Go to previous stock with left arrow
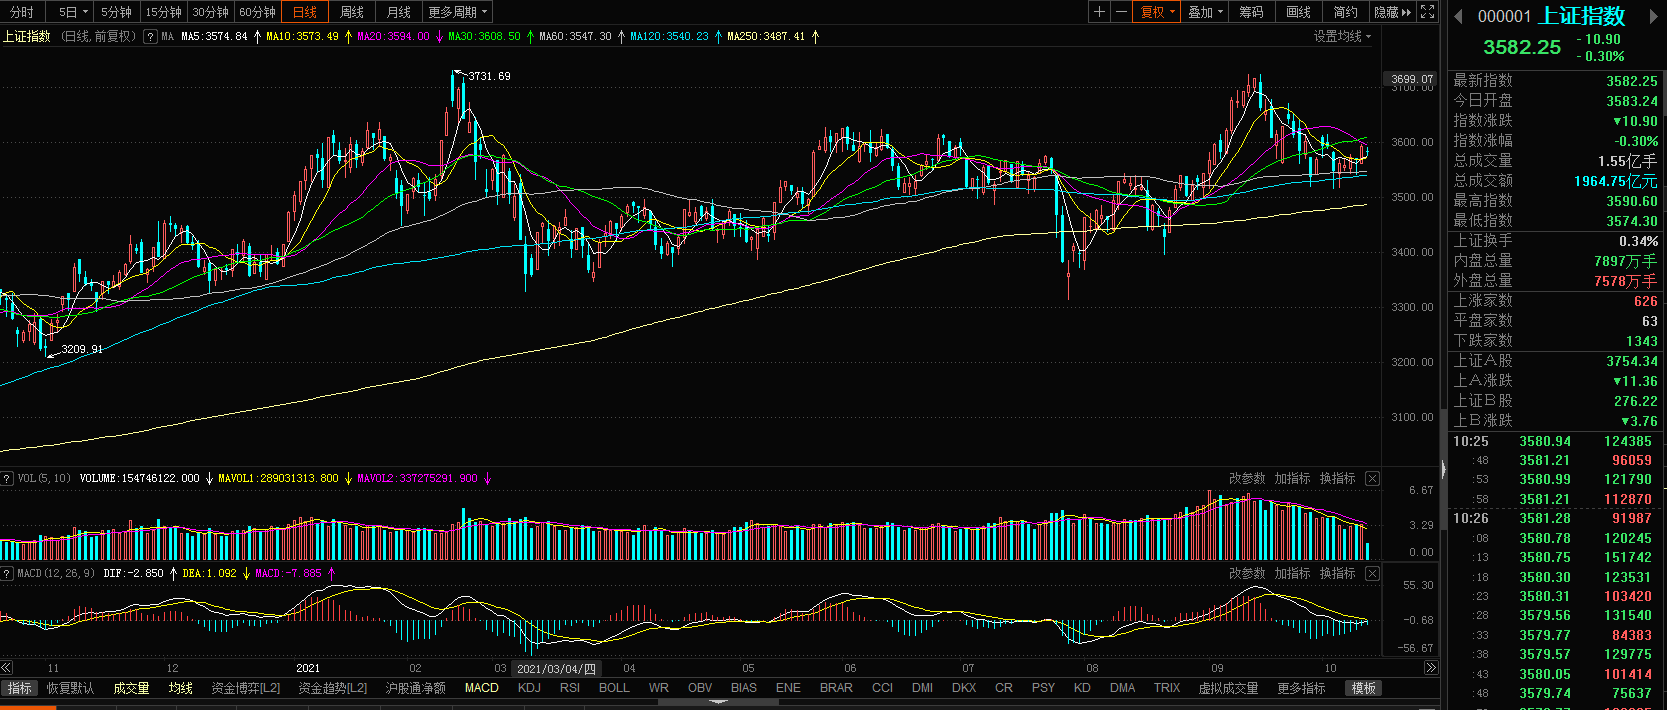The image size is (1667, 710). 1458,16
